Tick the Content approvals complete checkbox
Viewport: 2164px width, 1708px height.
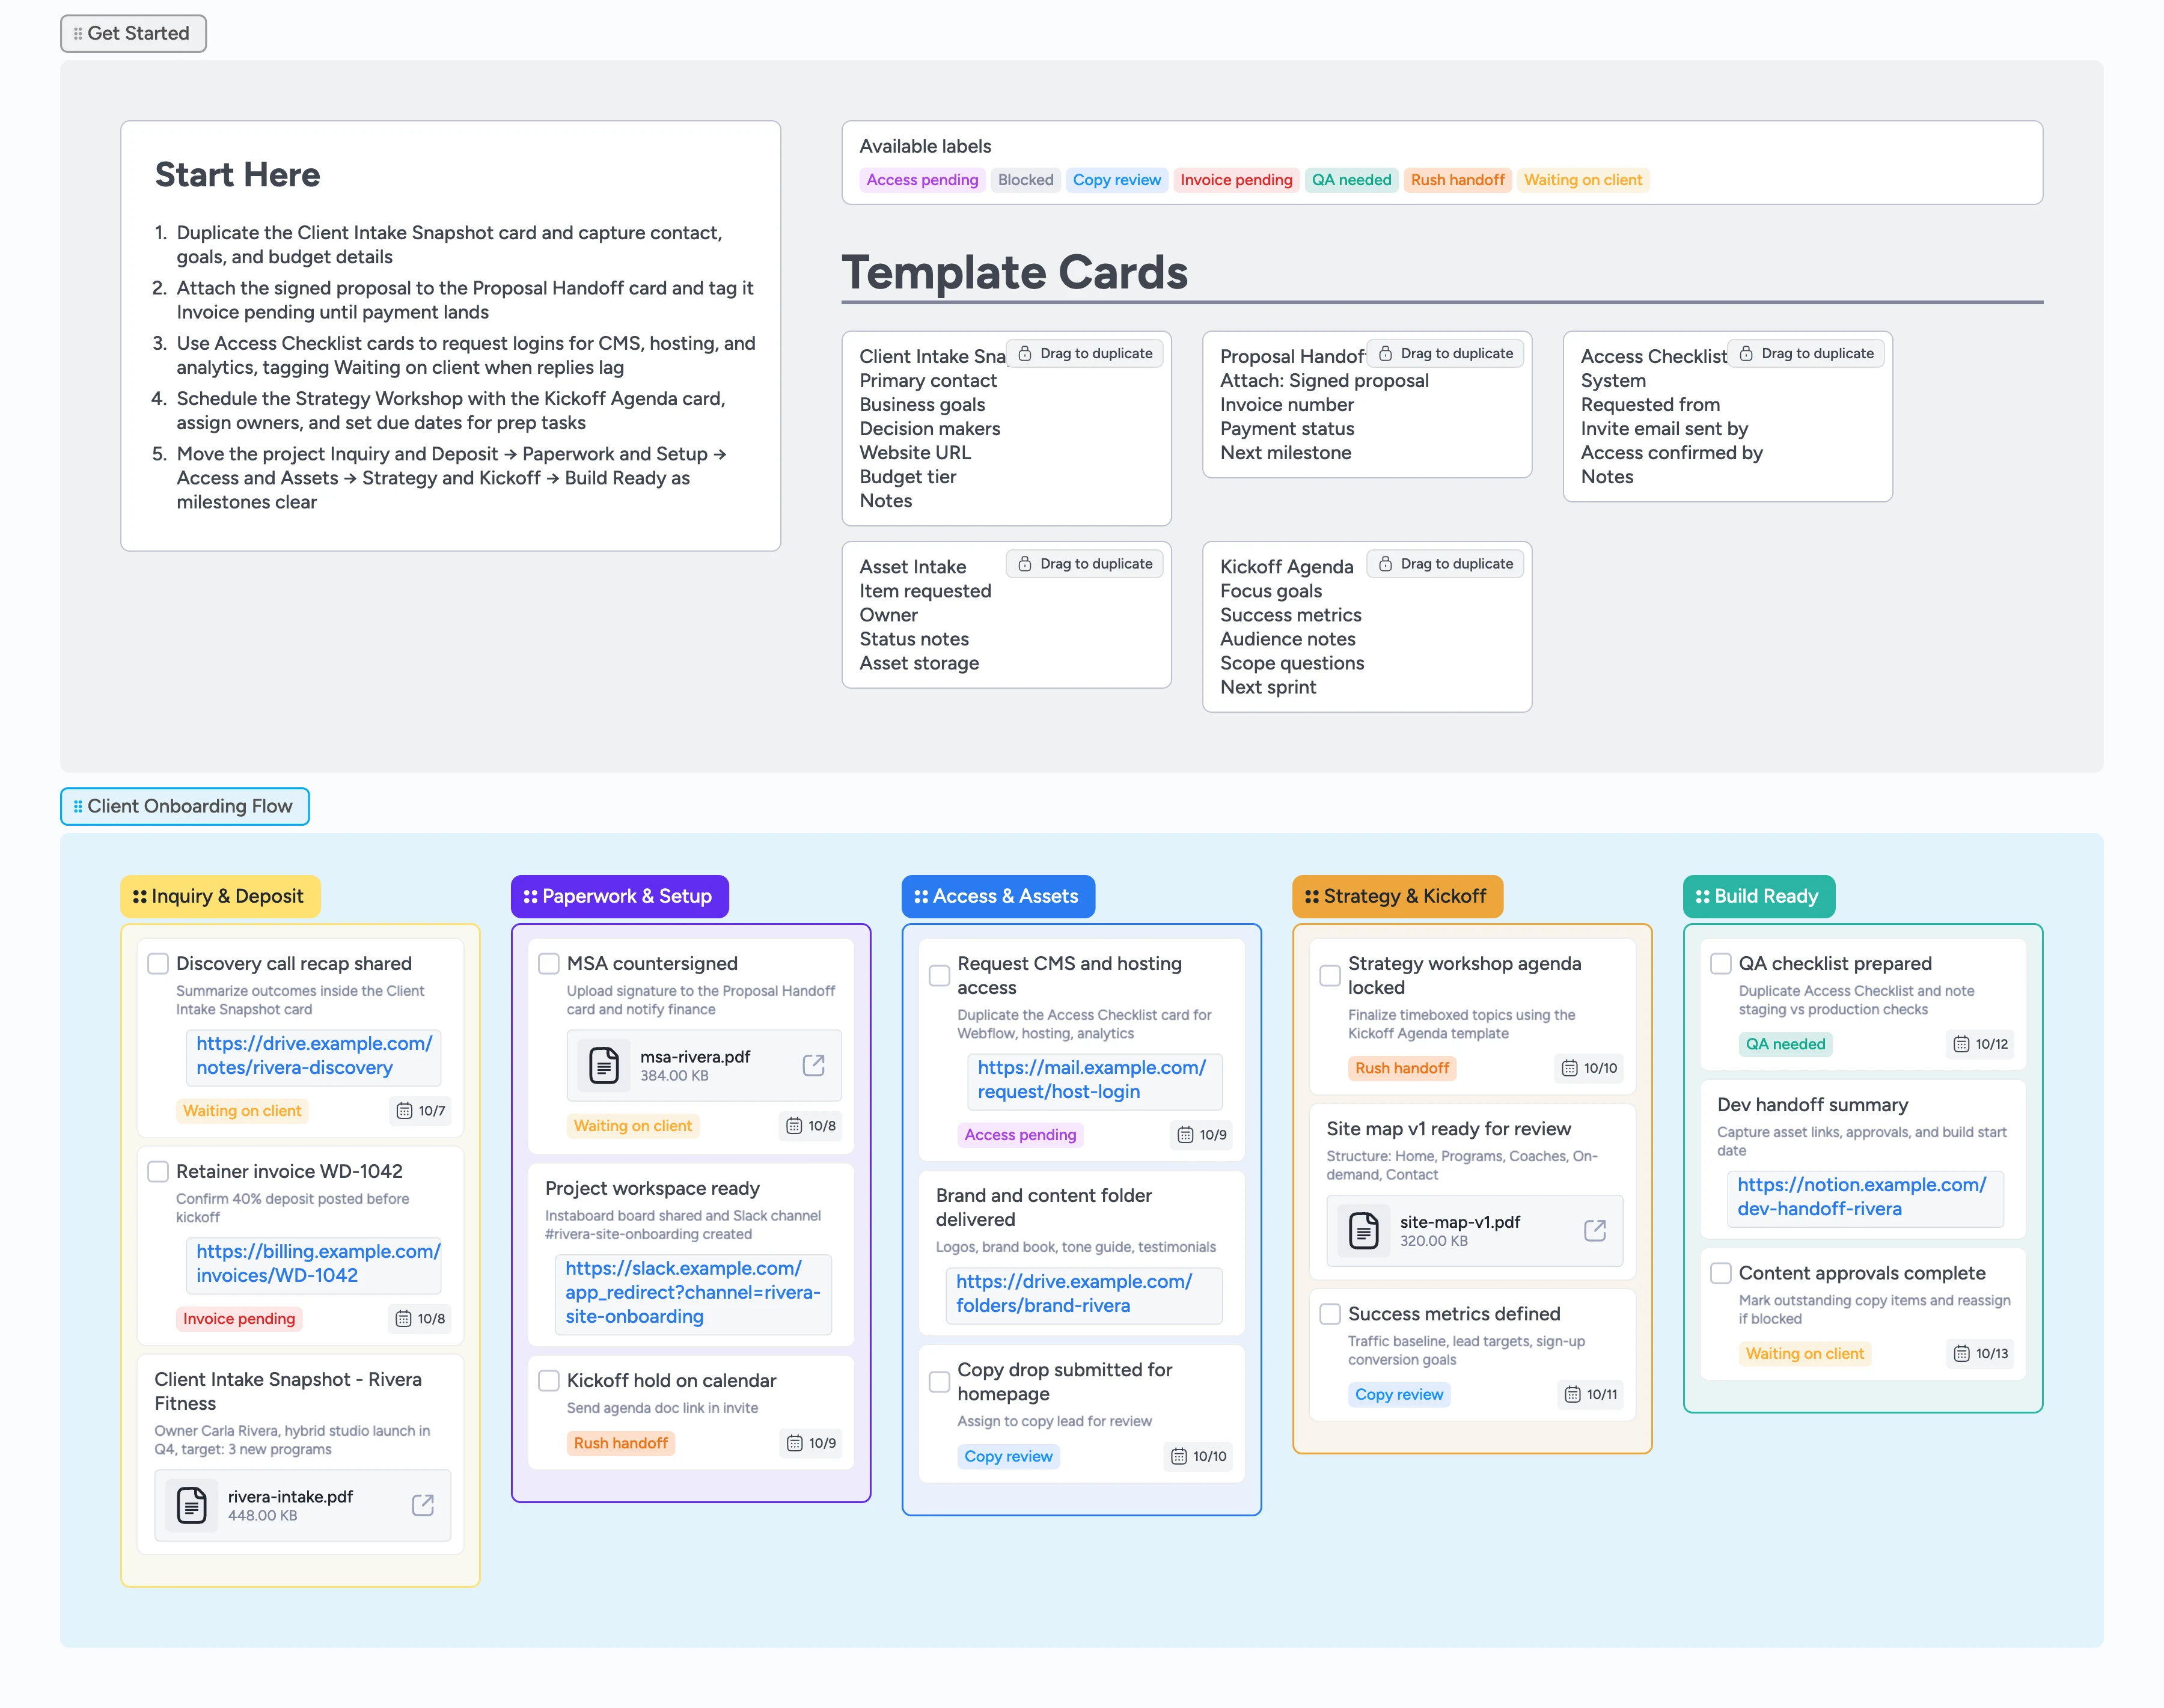coord(1721,1273)
